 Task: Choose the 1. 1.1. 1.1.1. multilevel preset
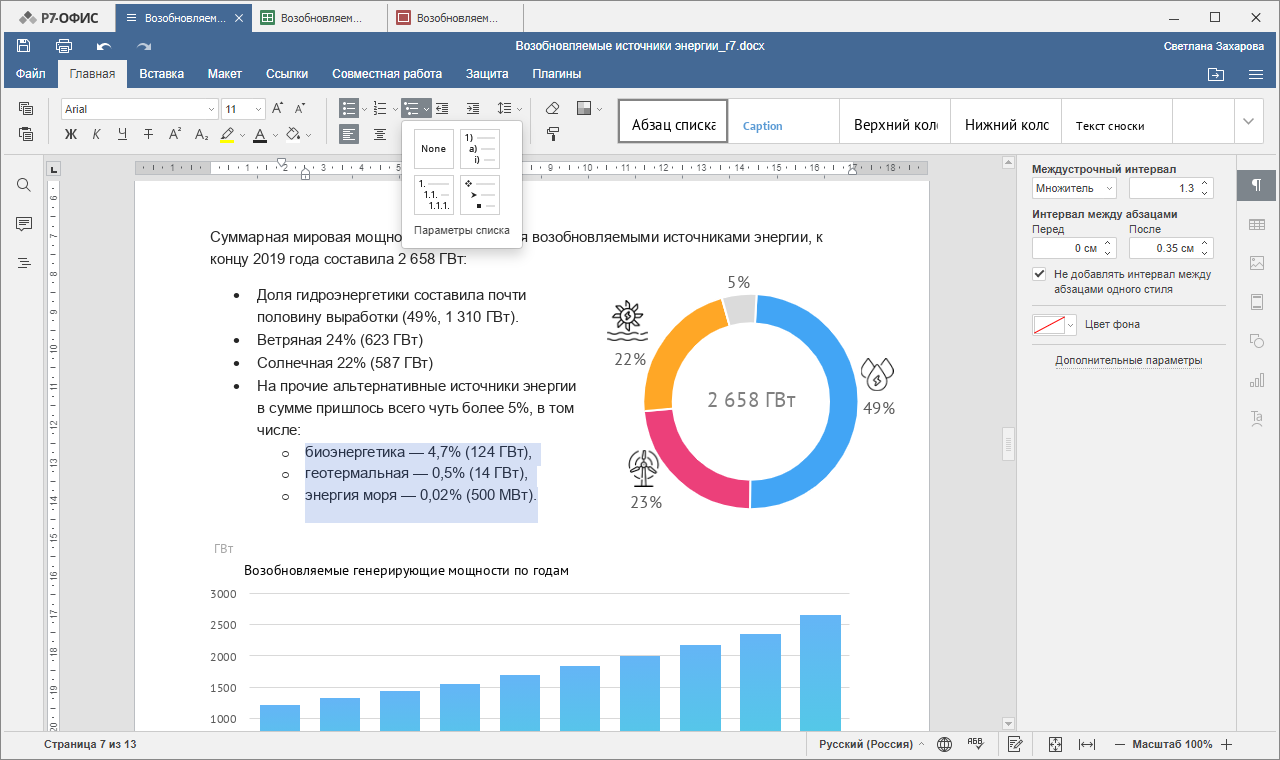pyautogui.click(x=434, y=195)
